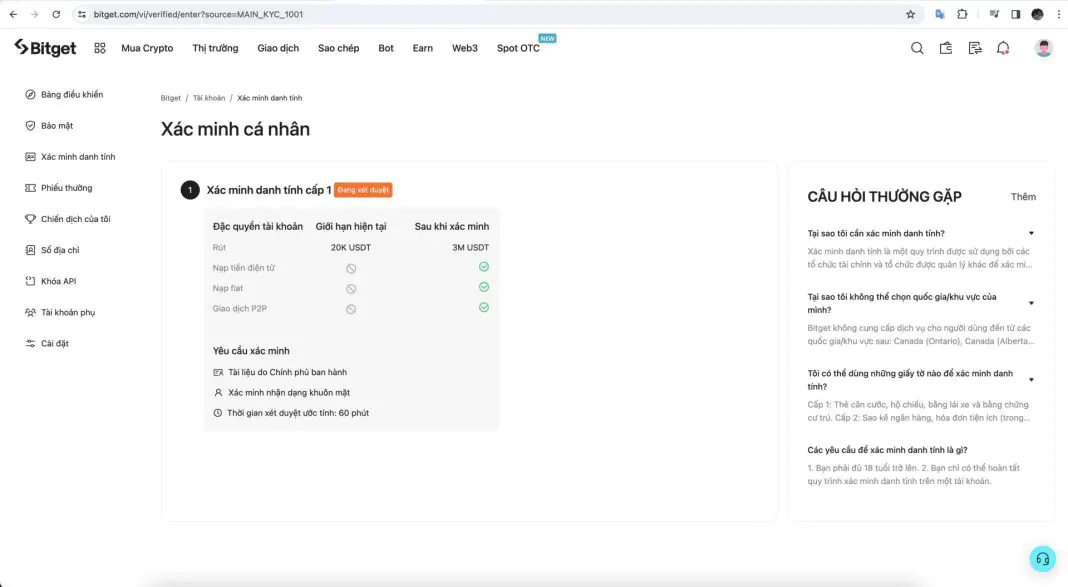Click the Bitget logo
Screen dimensions: 1068x587
point(45,48)
